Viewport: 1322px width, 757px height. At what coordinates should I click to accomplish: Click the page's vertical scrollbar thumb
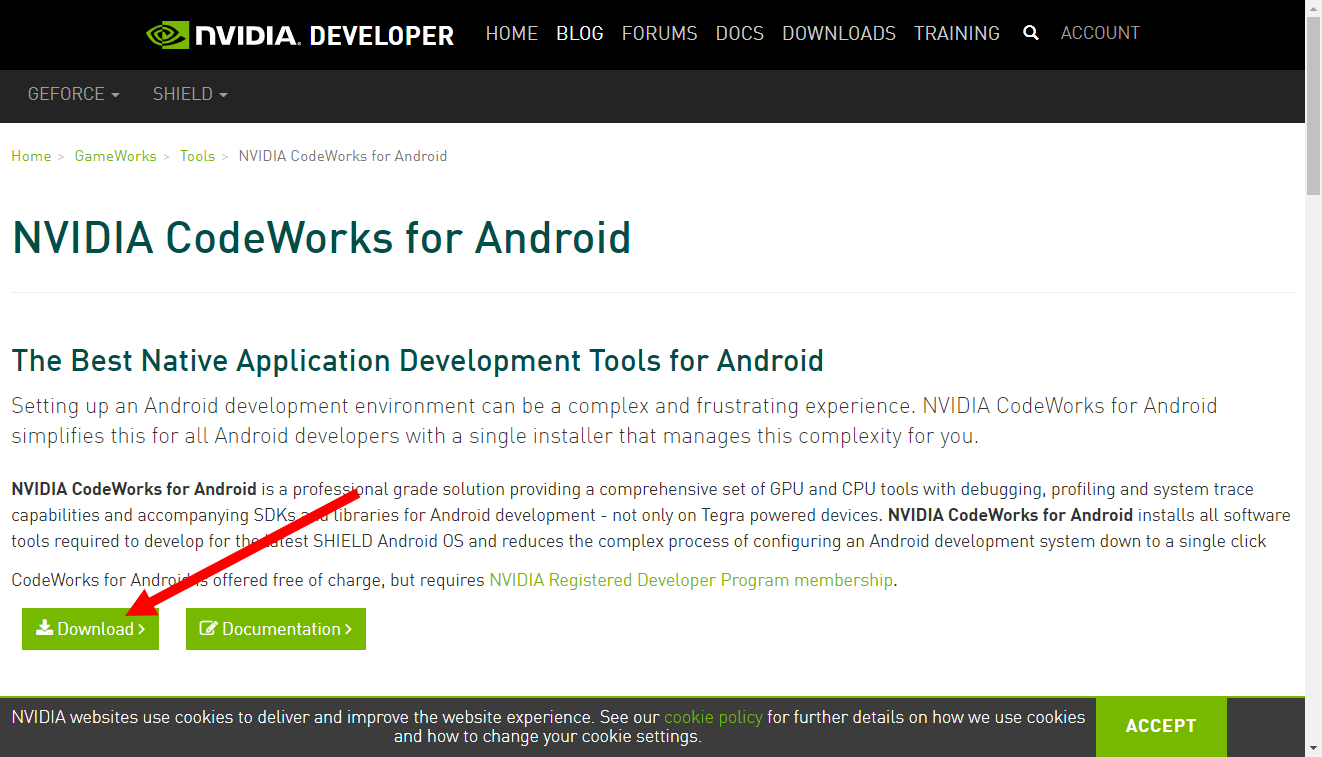[1313, 108]
